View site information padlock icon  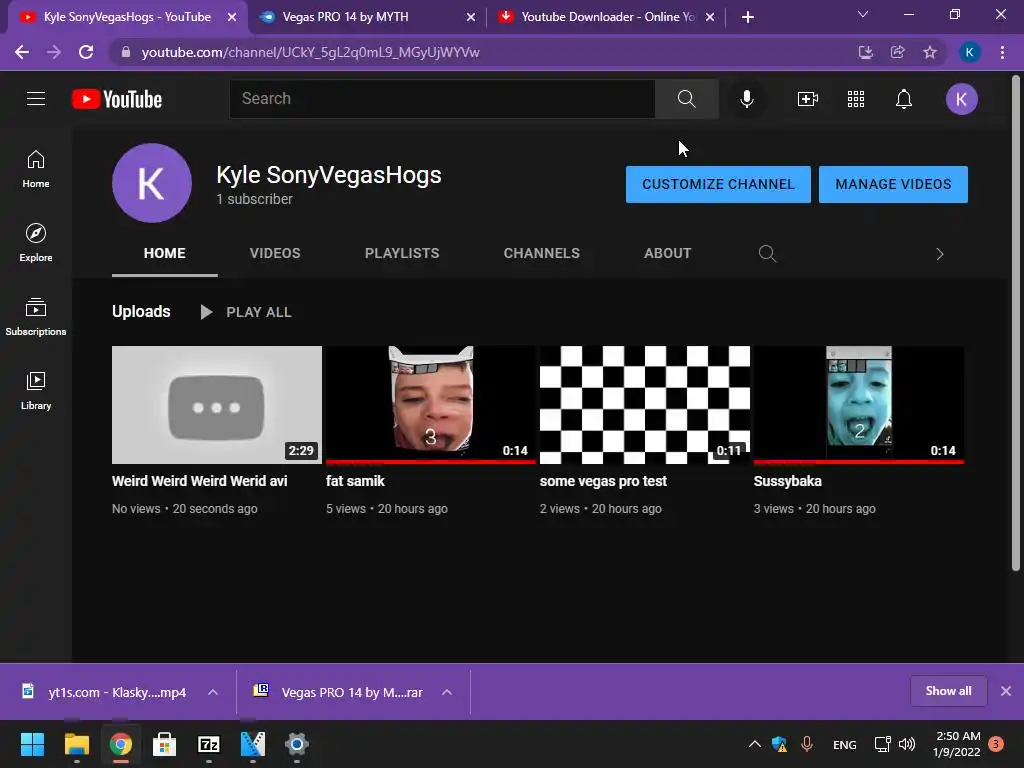tap(126, 52)
